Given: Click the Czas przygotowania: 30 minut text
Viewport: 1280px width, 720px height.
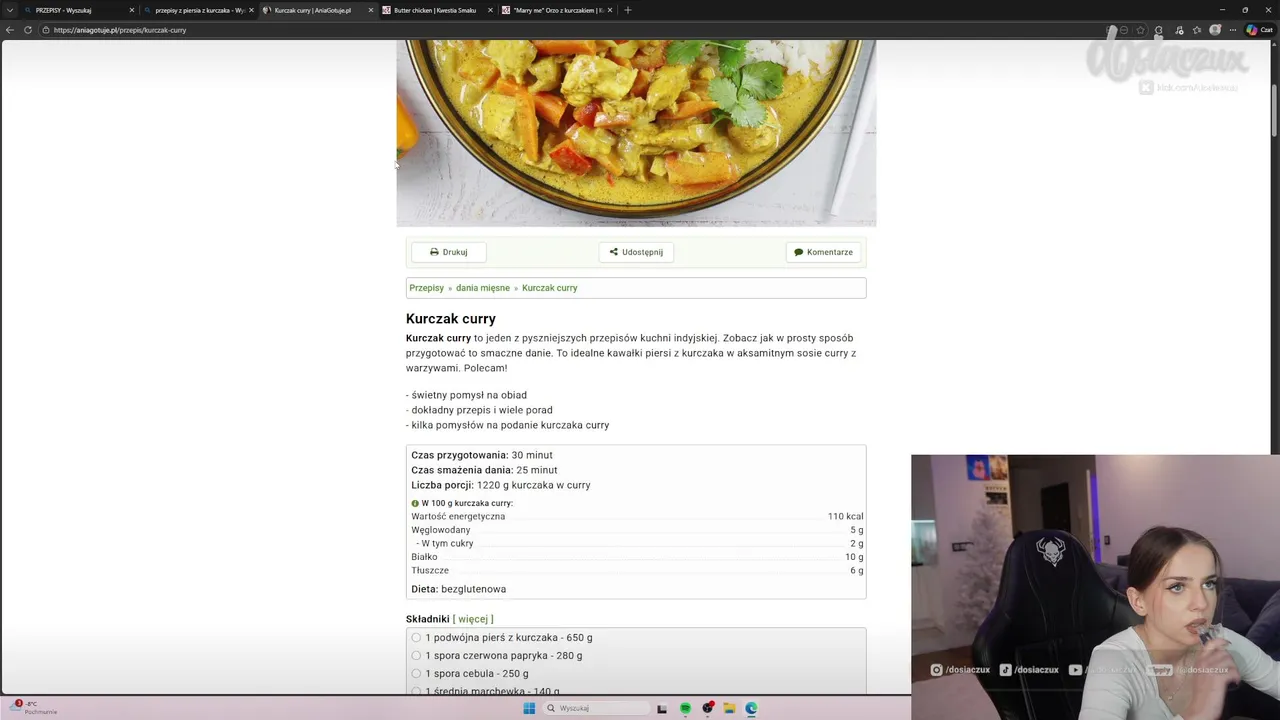Looking at the screenshot, I should (482, 455).
